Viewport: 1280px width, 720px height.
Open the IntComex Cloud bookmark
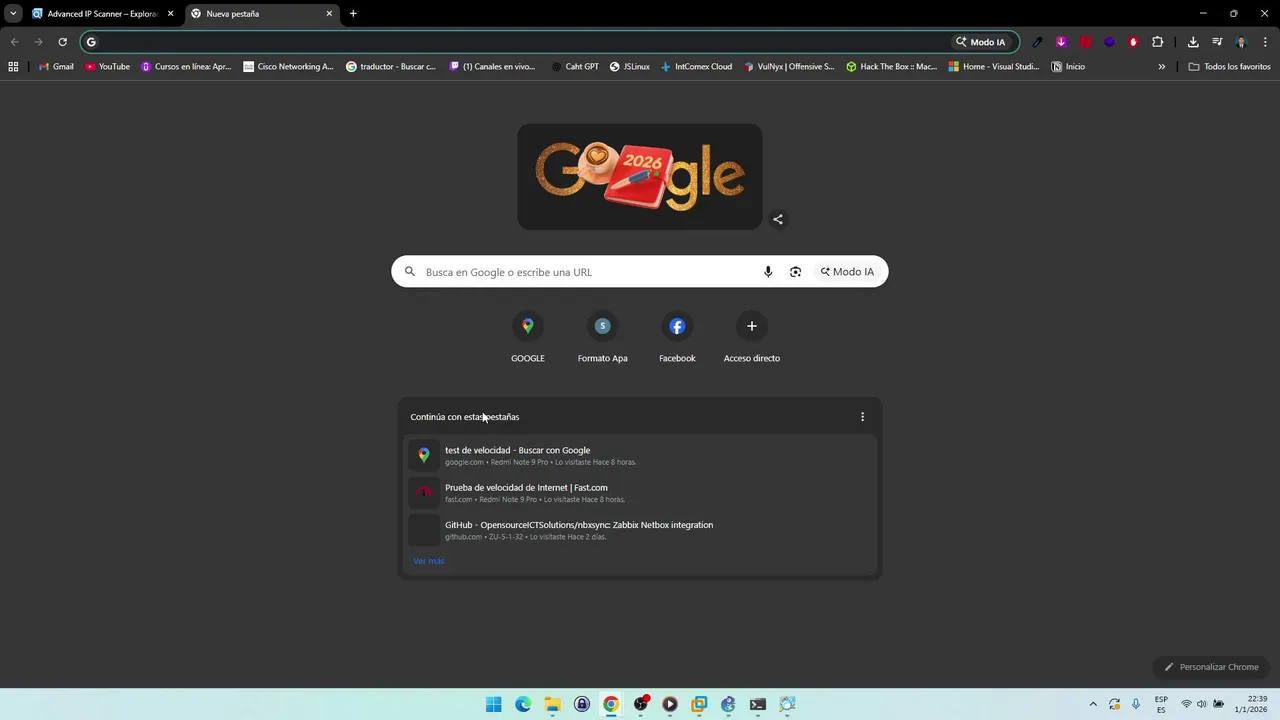click(x=696, y=67)
